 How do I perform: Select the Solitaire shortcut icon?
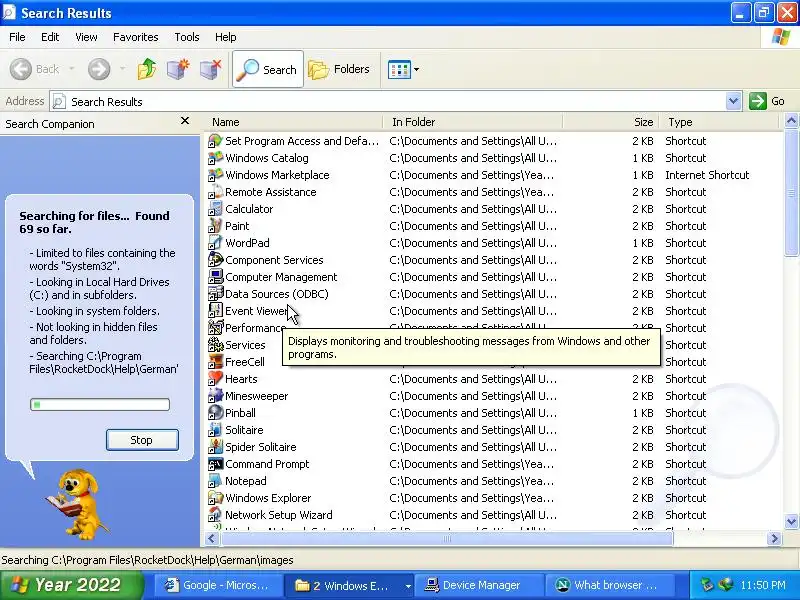pos(215,430)
